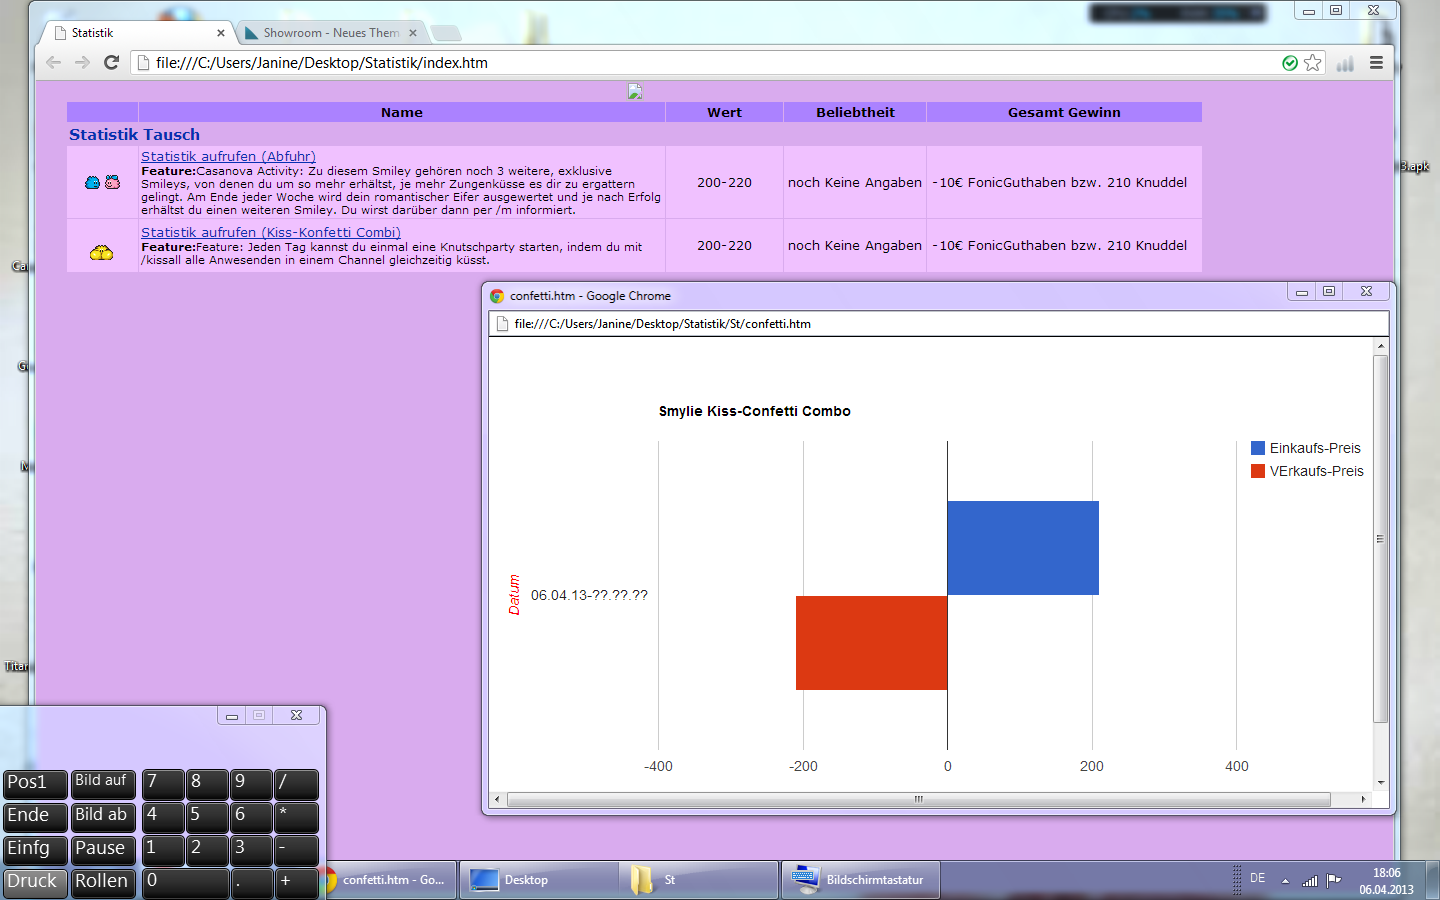
Task: Click the blue Casanova smiley icons
Action: click(102, 182)
